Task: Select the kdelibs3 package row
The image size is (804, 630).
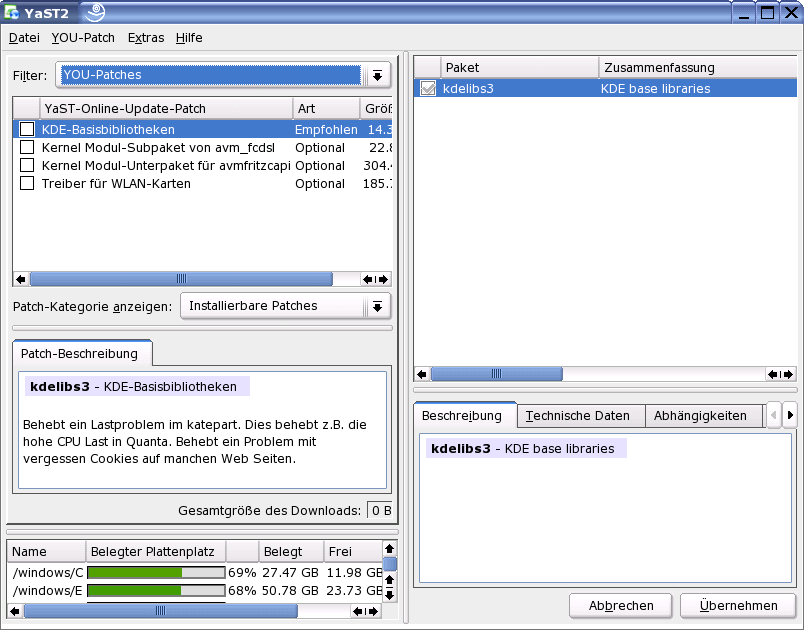Action: [x=605, y=88]
